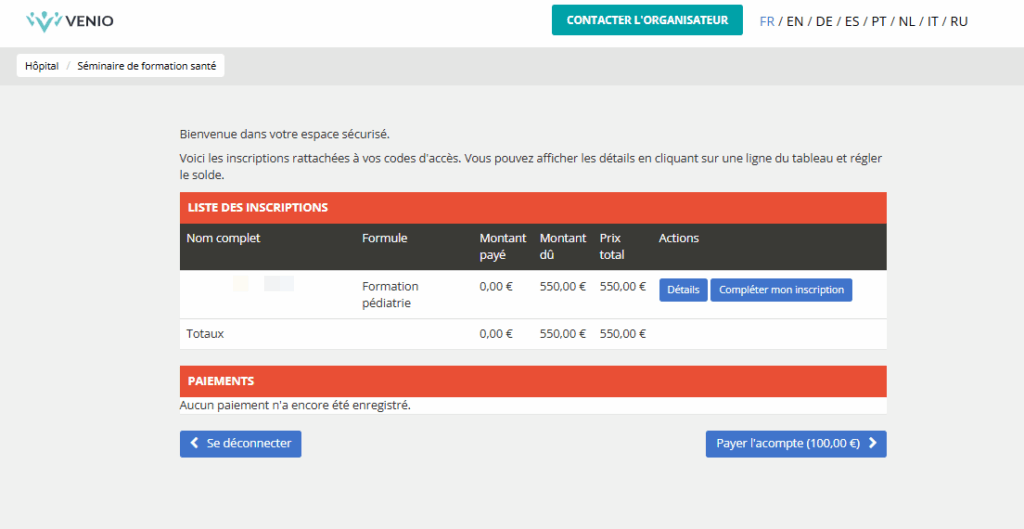Viewport: 1024px width, 529px height.
Task: Log out with Se déconnecter
Action: [240, 444]
